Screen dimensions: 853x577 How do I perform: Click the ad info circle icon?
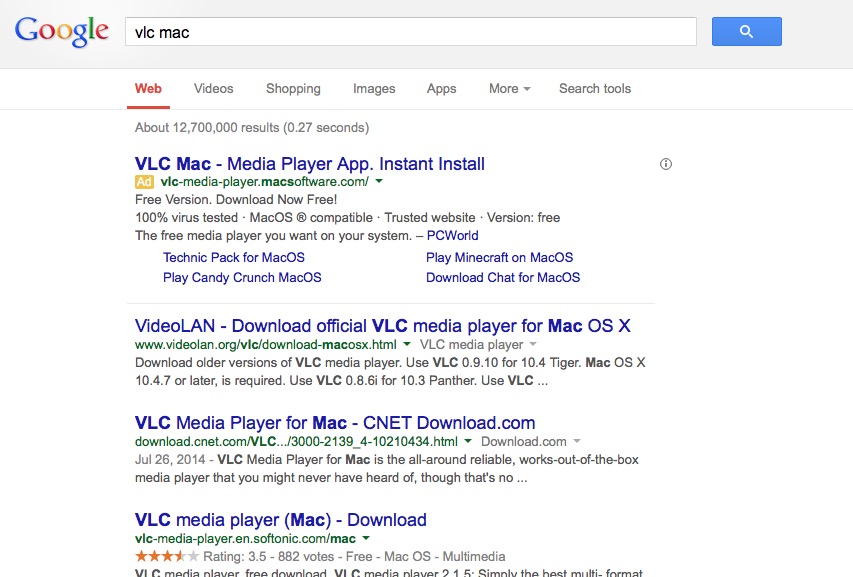666,164
